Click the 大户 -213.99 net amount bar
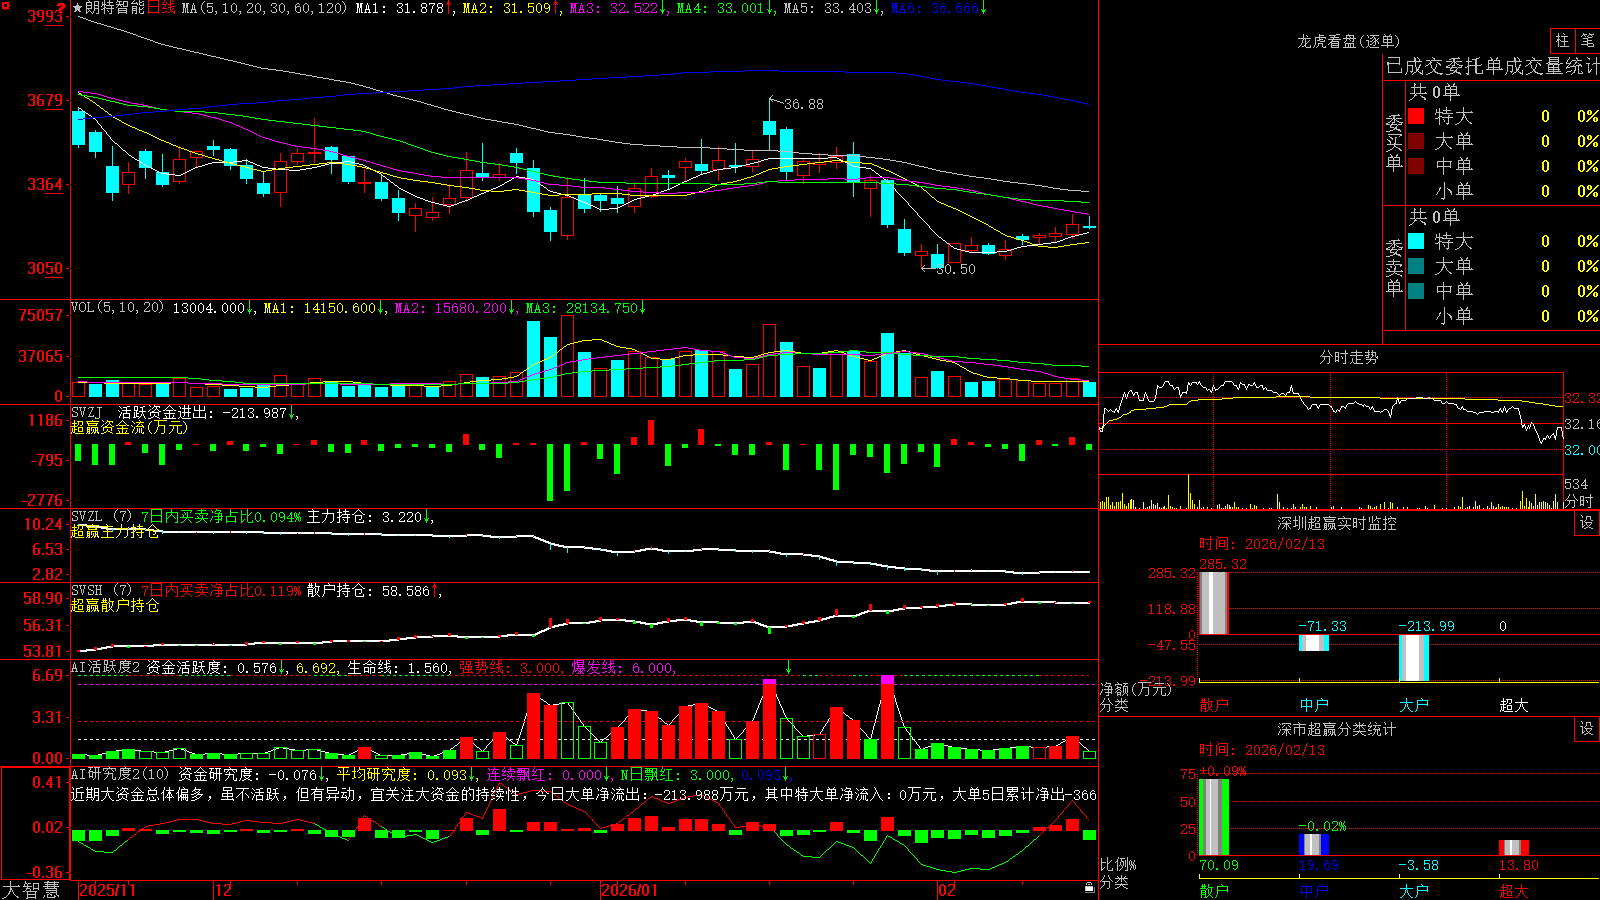 (x=1414, y=657)
